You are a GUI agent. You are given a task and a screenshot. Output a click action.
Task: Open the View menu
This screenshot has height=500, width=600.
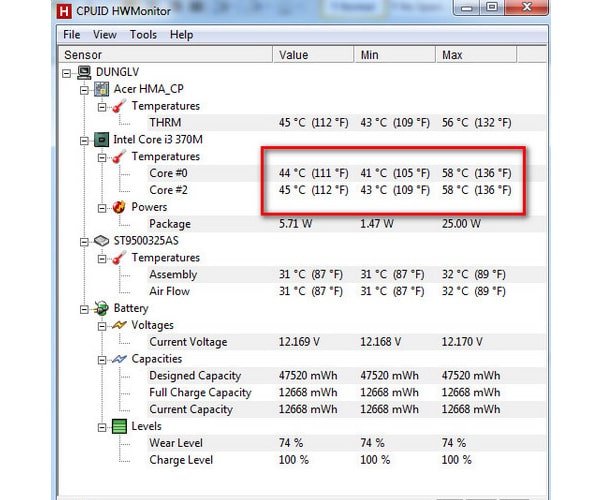104,35
